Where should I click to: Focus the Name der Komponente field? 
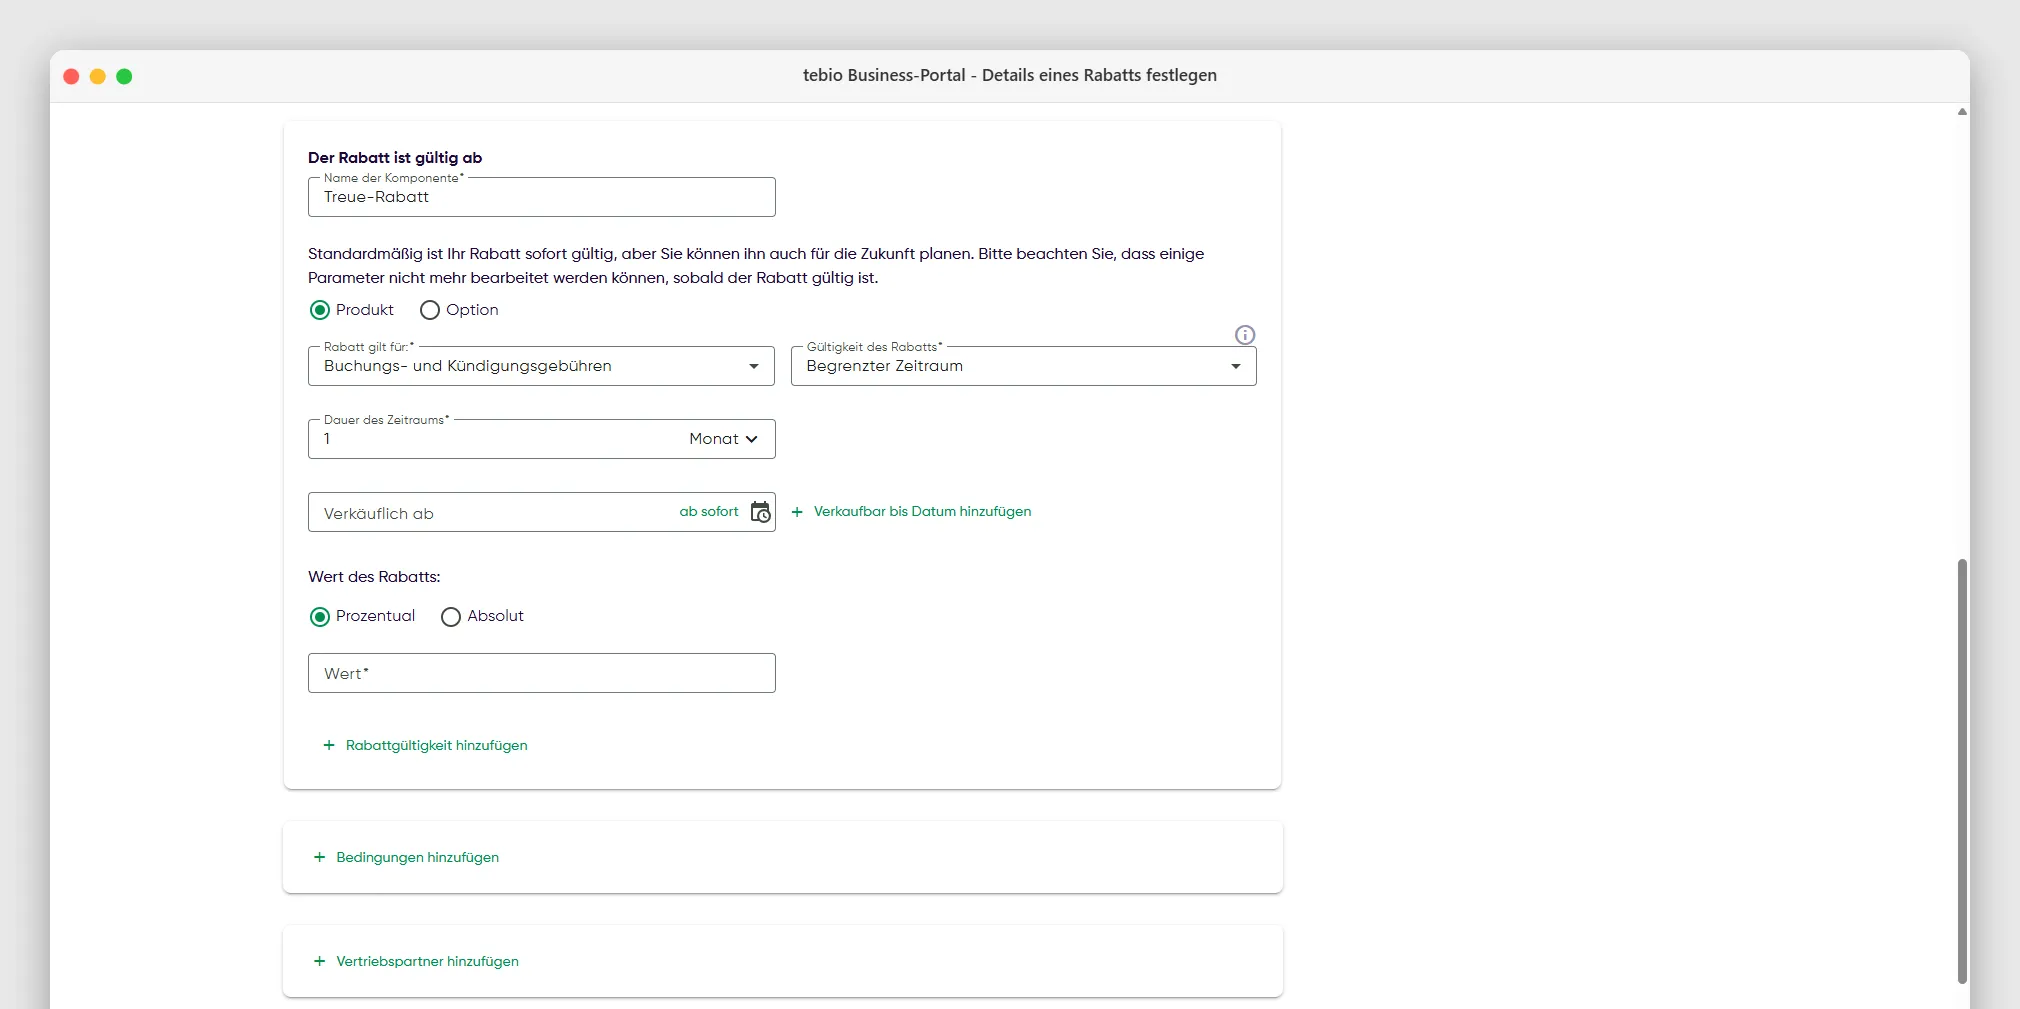(x=541, y=197)
